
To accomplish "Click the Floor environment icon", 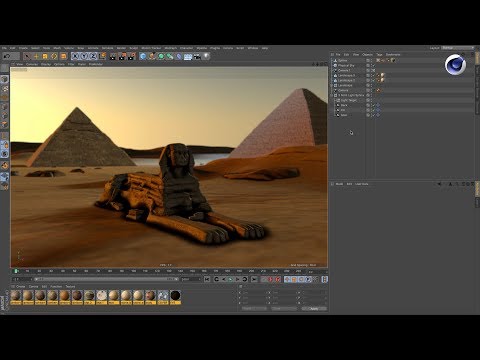I will (x=188, y=56).
